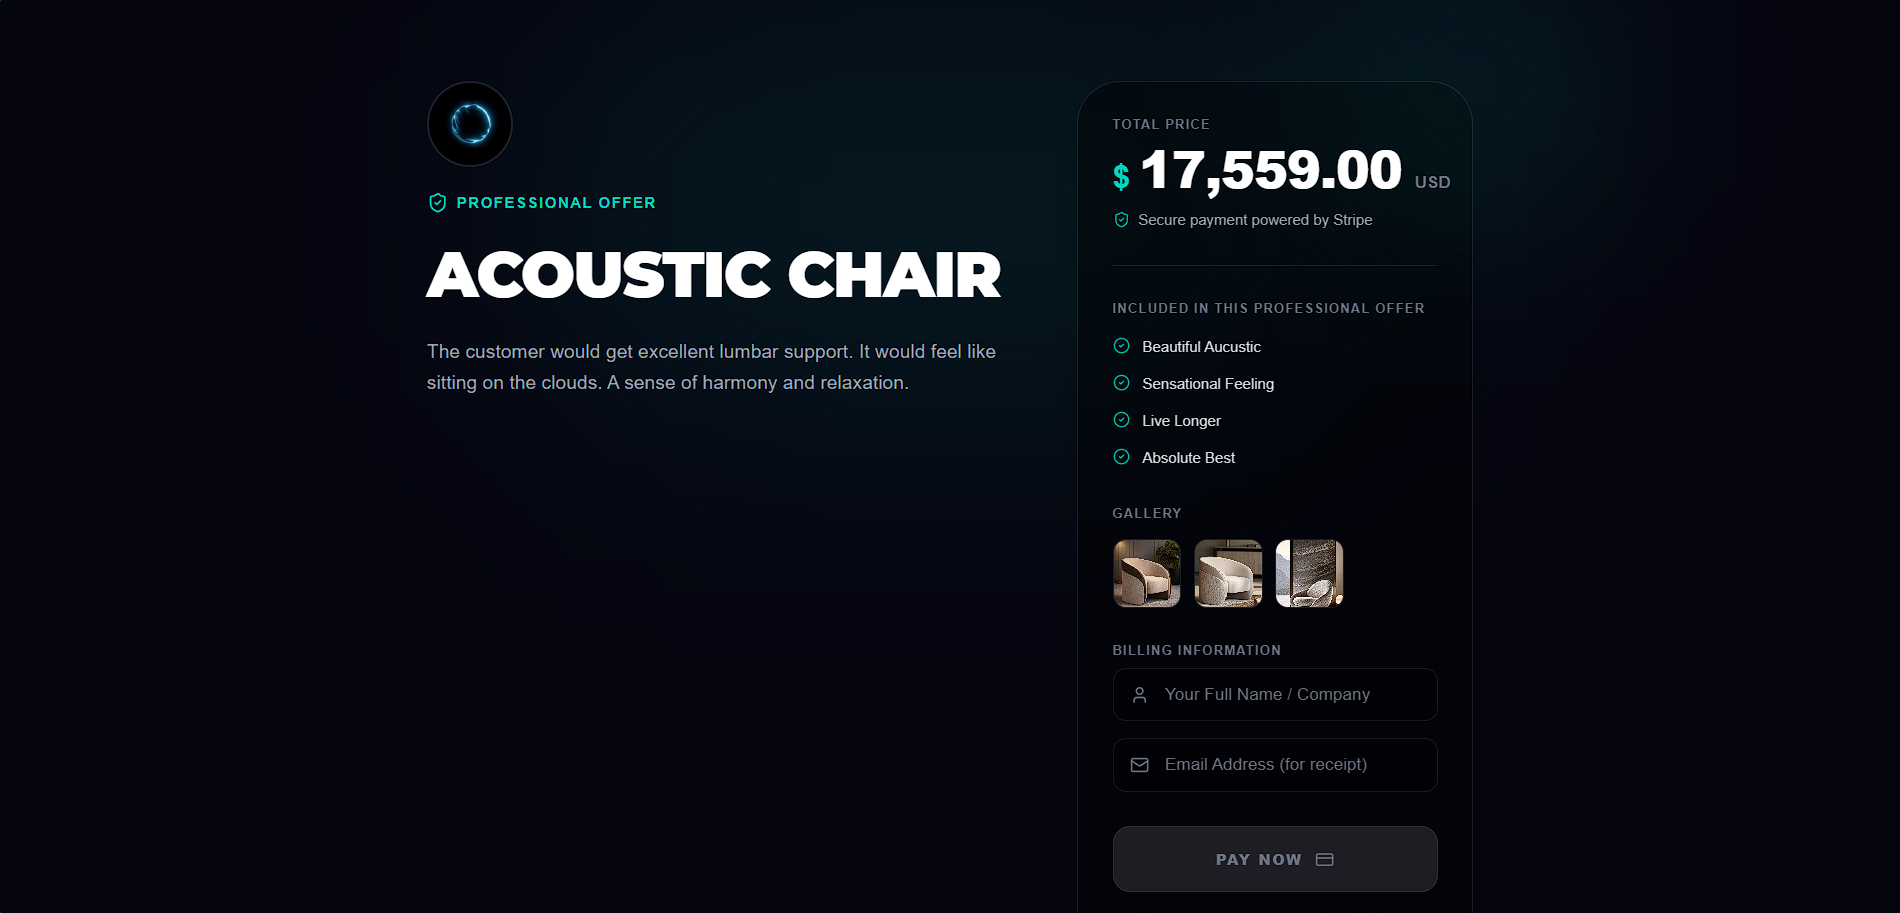
Task: Click the checkmark icon beside Sensational Feeling
Action: tap(1121, 383)
